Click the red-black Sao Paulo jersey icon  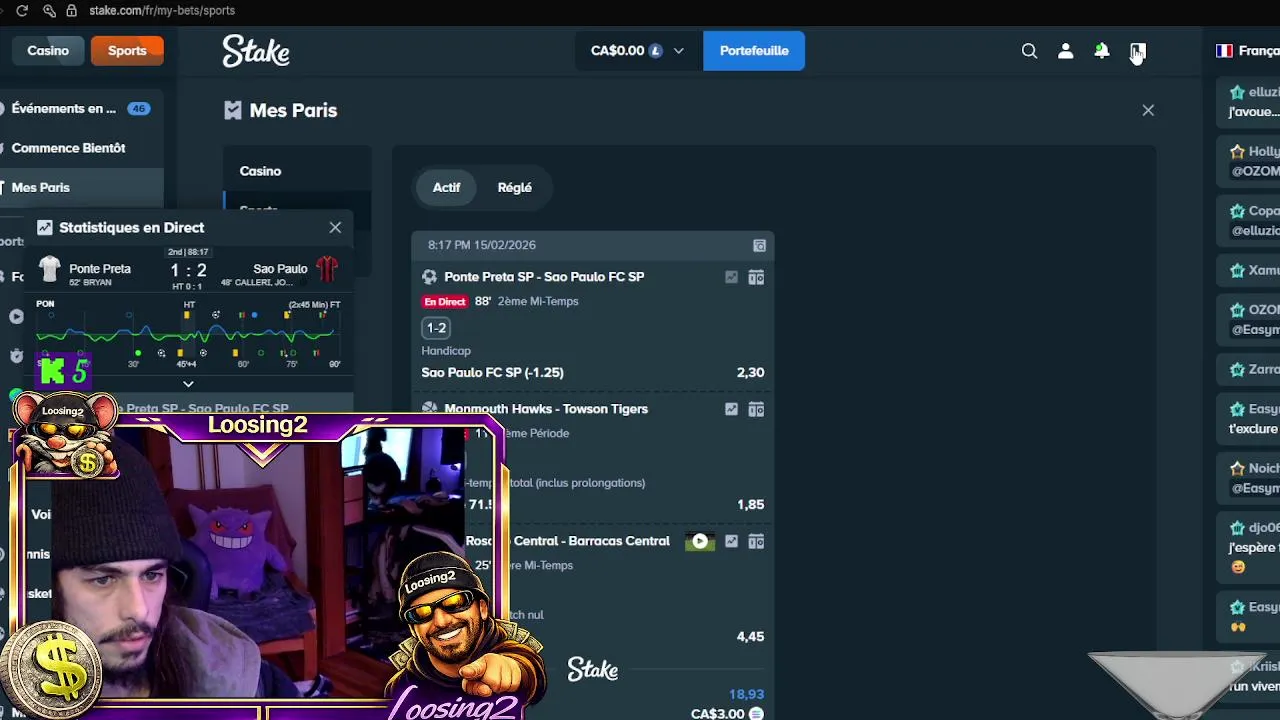tap(327, 269)
